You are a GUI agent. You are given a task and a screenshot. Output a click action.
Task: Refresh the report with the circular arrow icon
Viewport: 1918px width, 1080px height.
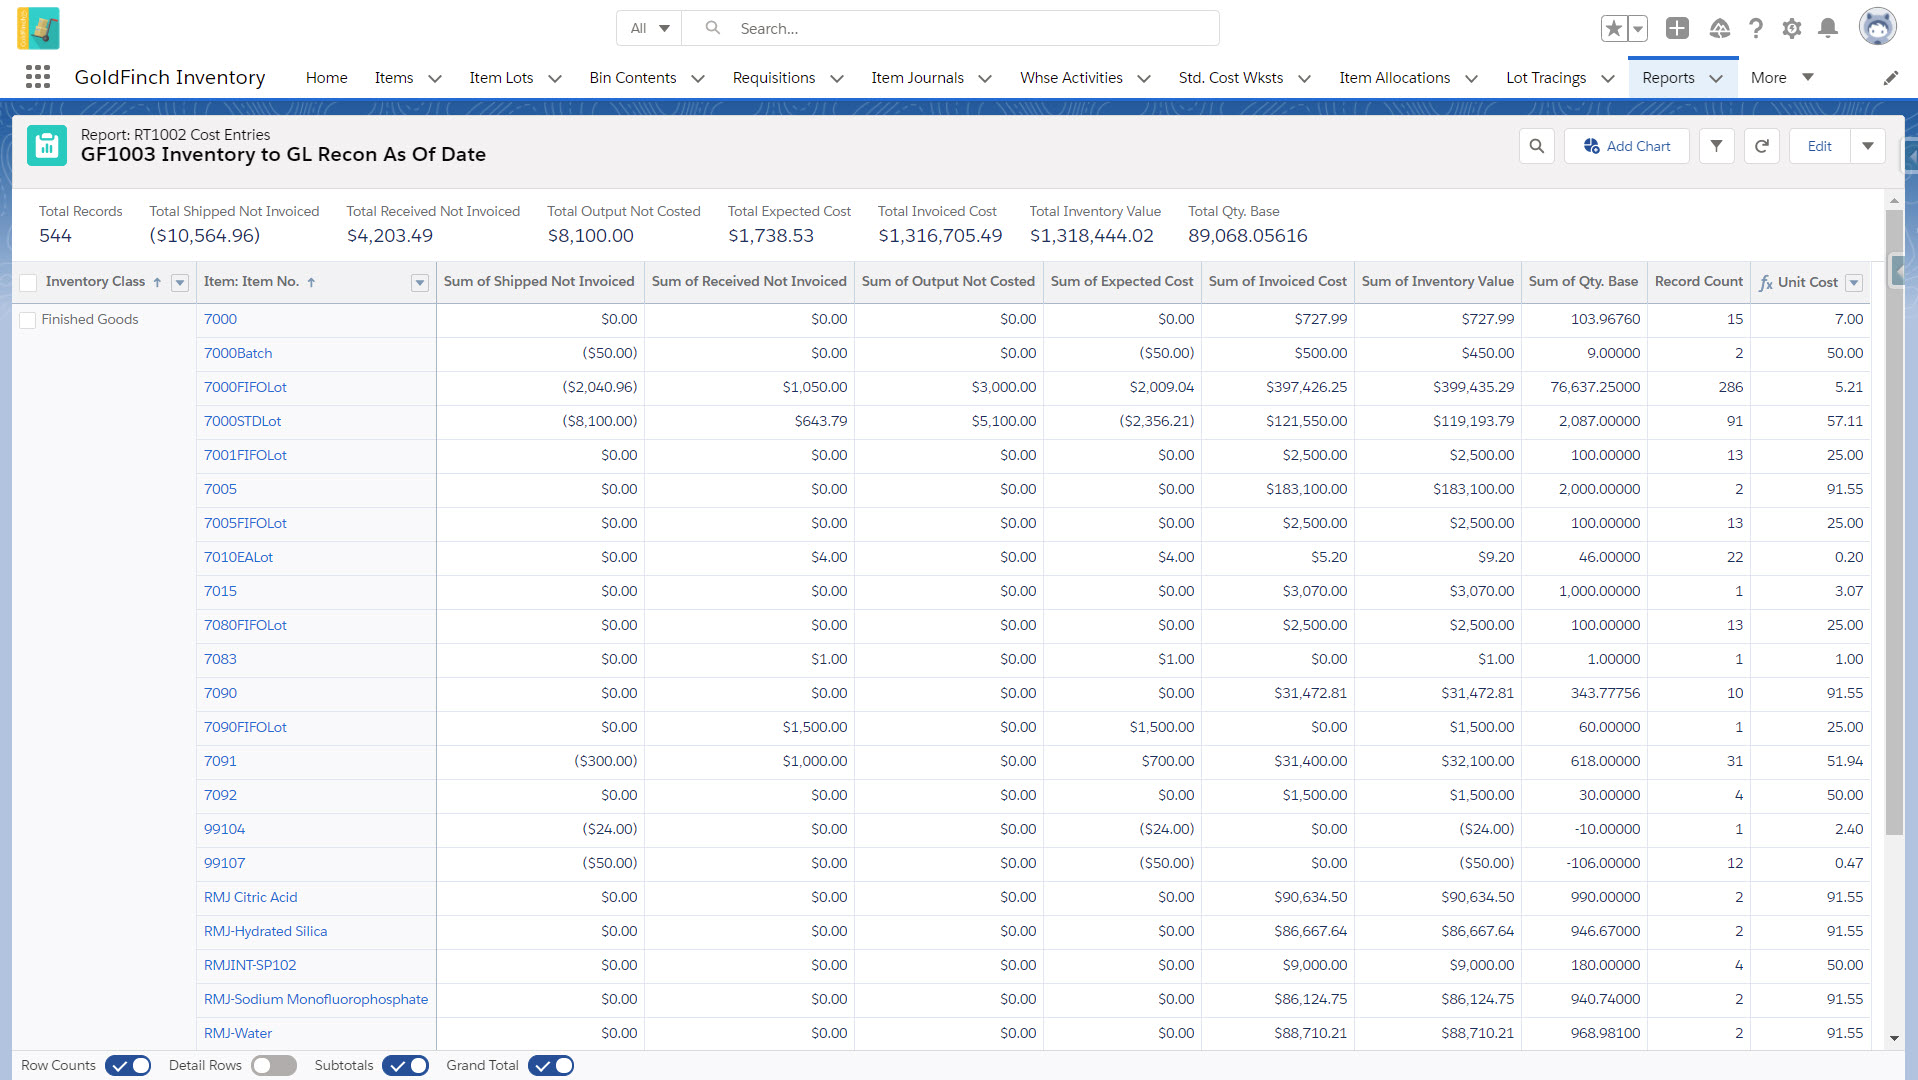1761,146
